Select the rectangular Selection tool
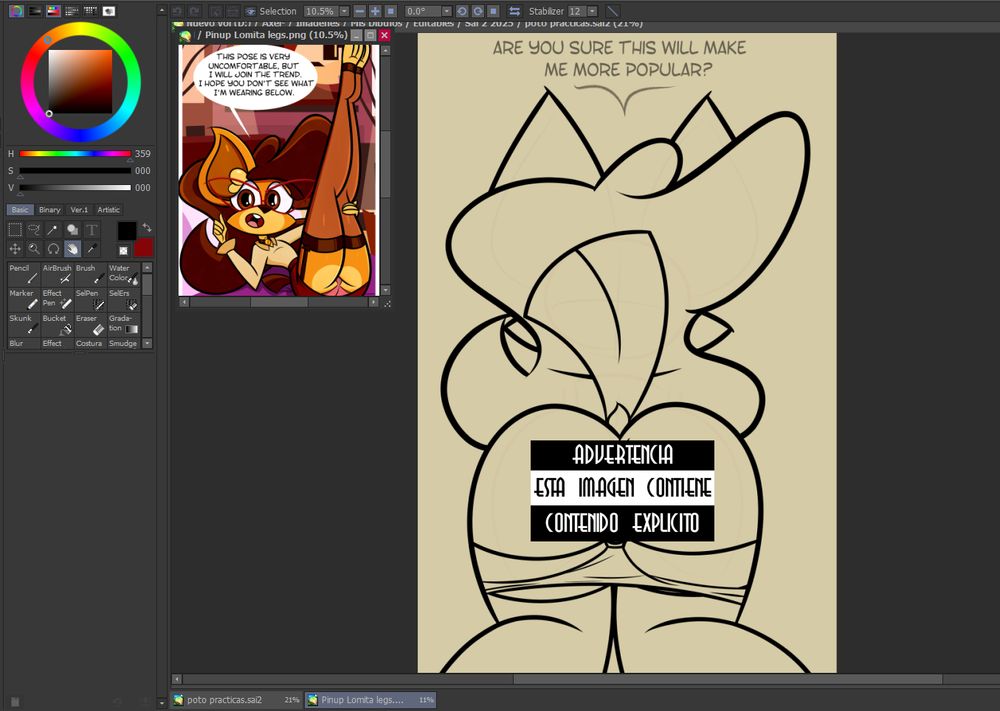This screenshot has width=1000, height=711. click(15, 230)
